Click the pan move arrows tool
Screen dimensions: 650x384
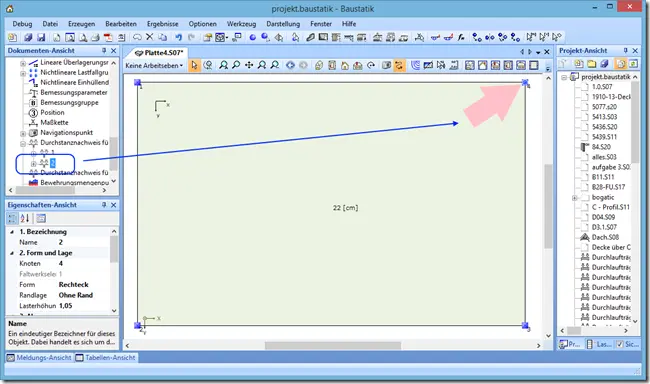pos(249,65)
